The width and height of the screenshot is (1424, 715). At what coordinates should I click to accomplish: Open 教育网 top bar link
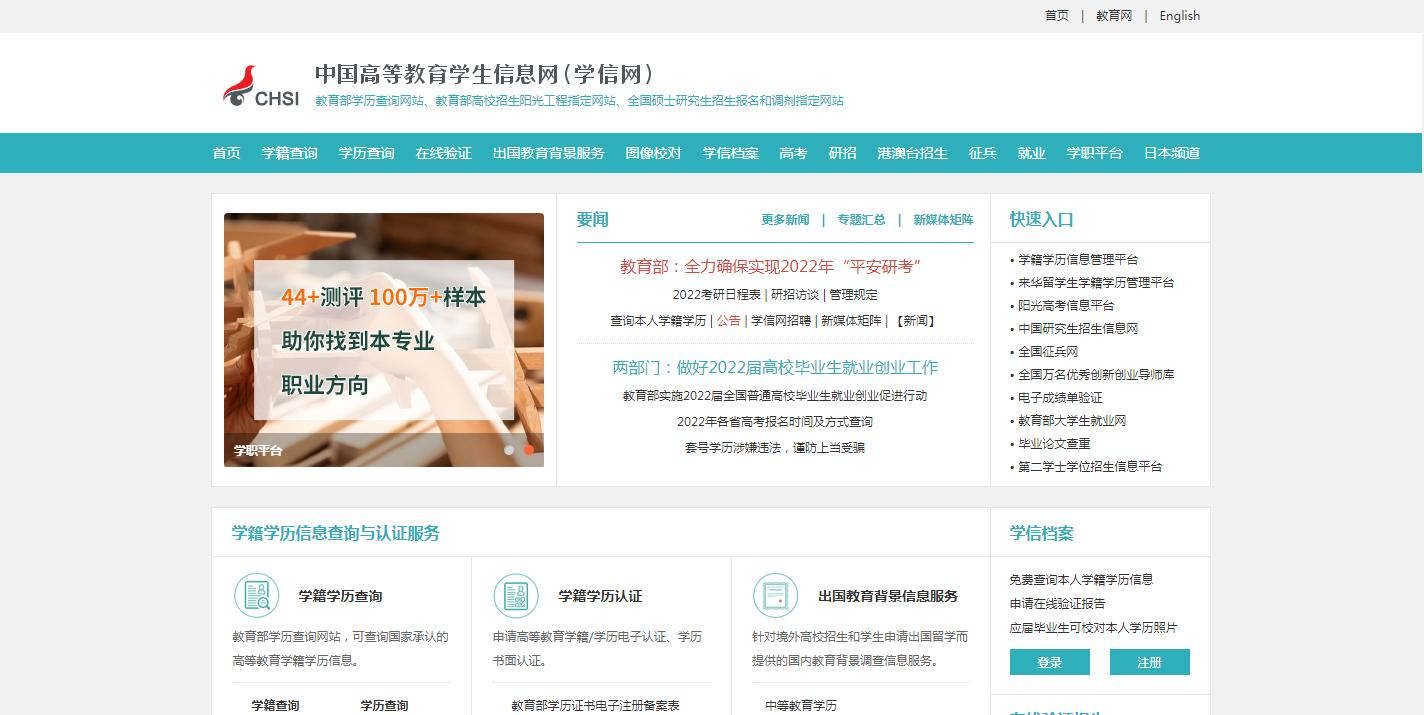click(1114, 16)
